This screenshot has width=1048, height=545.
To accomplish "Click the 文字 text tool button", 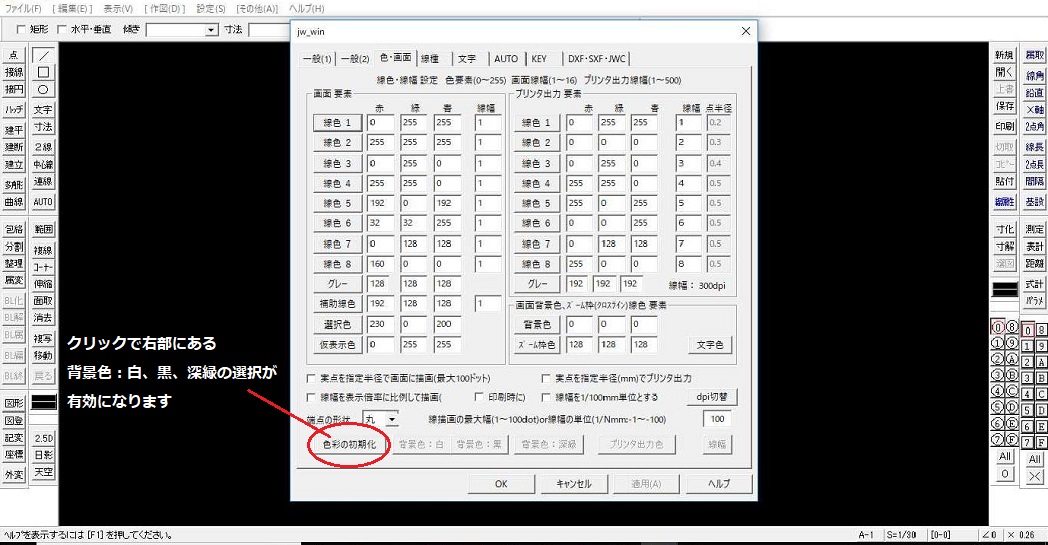I will (43, 110).
